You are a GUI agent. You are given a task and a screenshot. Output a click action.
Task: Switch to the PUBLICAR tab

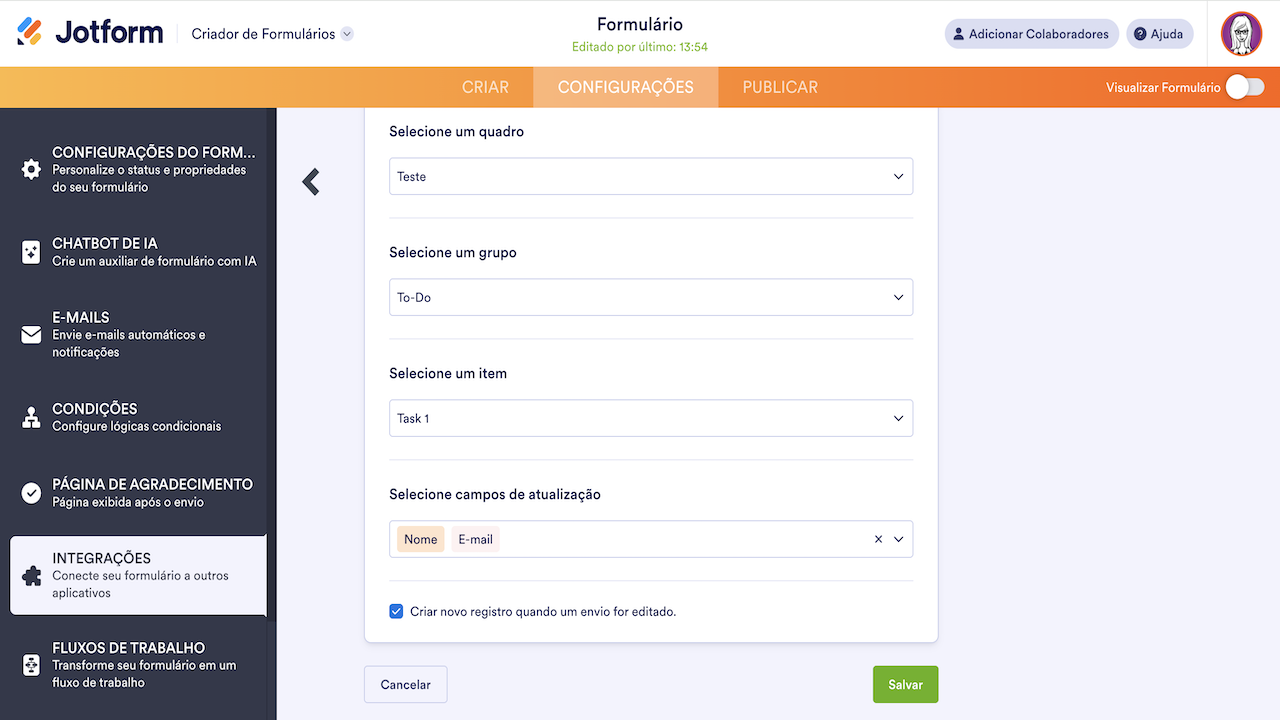click(780, 88)
